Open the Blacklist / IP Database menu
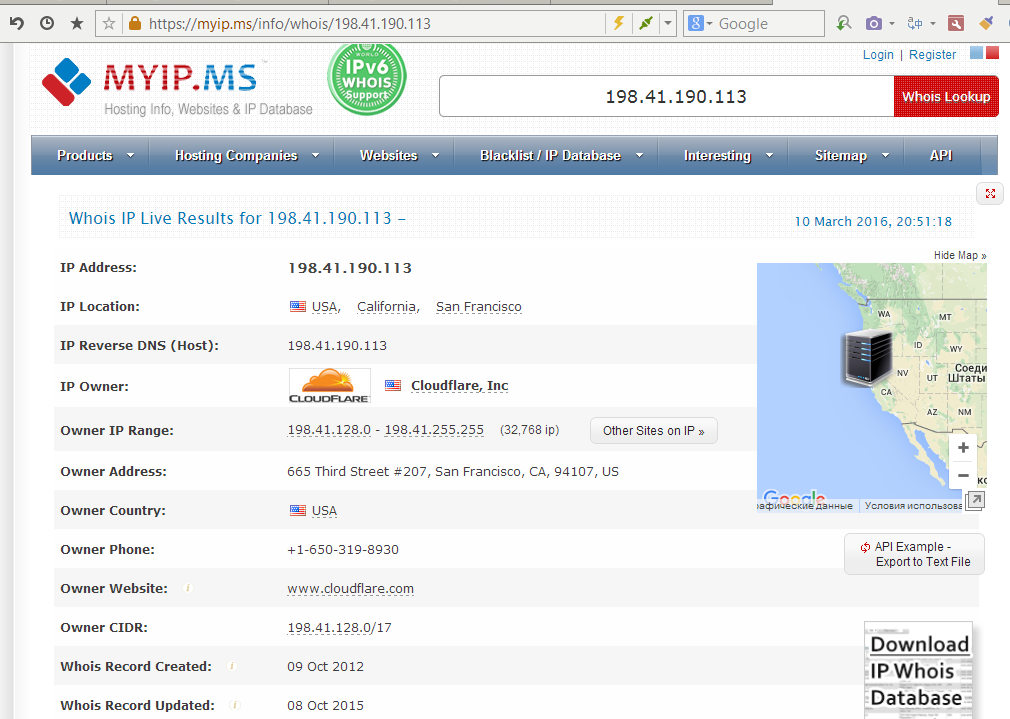Image resolution: width=1010 pixels, height=719 pixels. coord(556,155)
